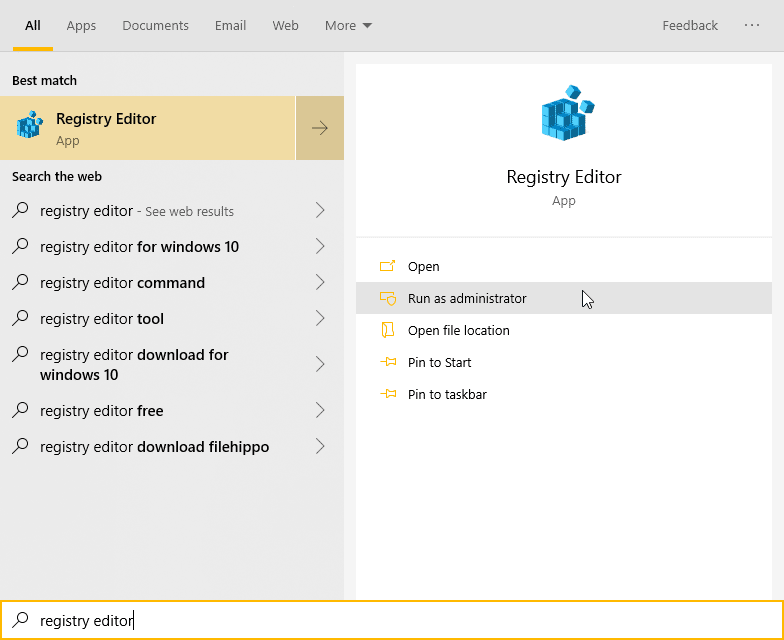
Task: Choose Run as administrator
Action: (x=564, y=298)
